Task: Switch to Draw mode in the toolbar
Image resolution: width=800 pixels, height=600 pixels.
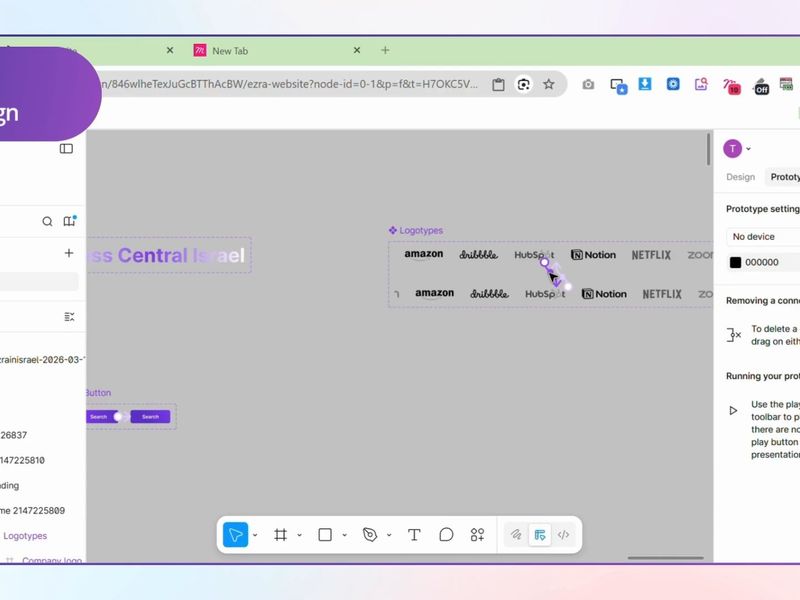Action: pyautogui.click(x=516, y=535)
